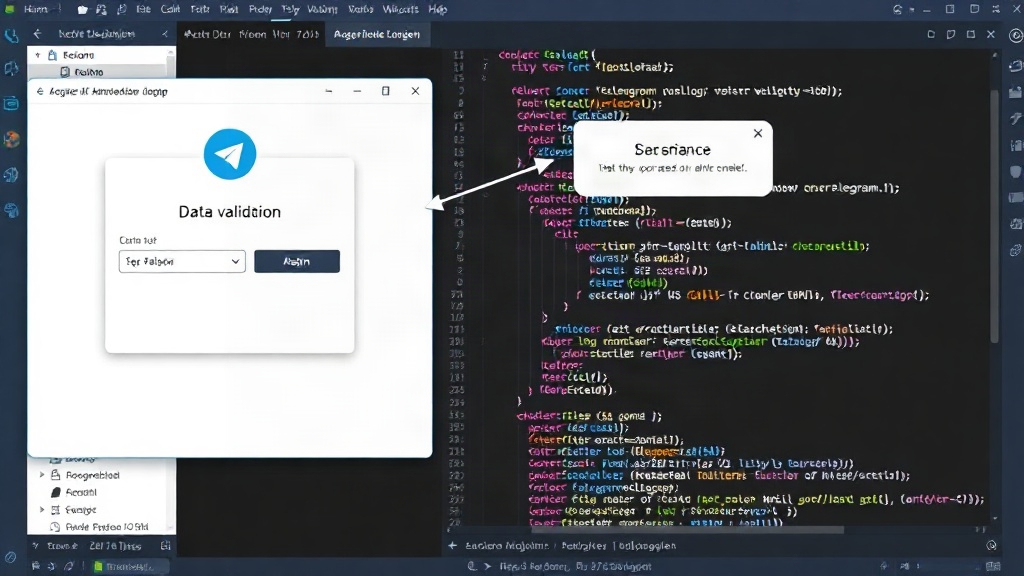The height and width of the screenshot is (576, 1024).
Task: Open the Tely menu
Action: tap(290, 10)
